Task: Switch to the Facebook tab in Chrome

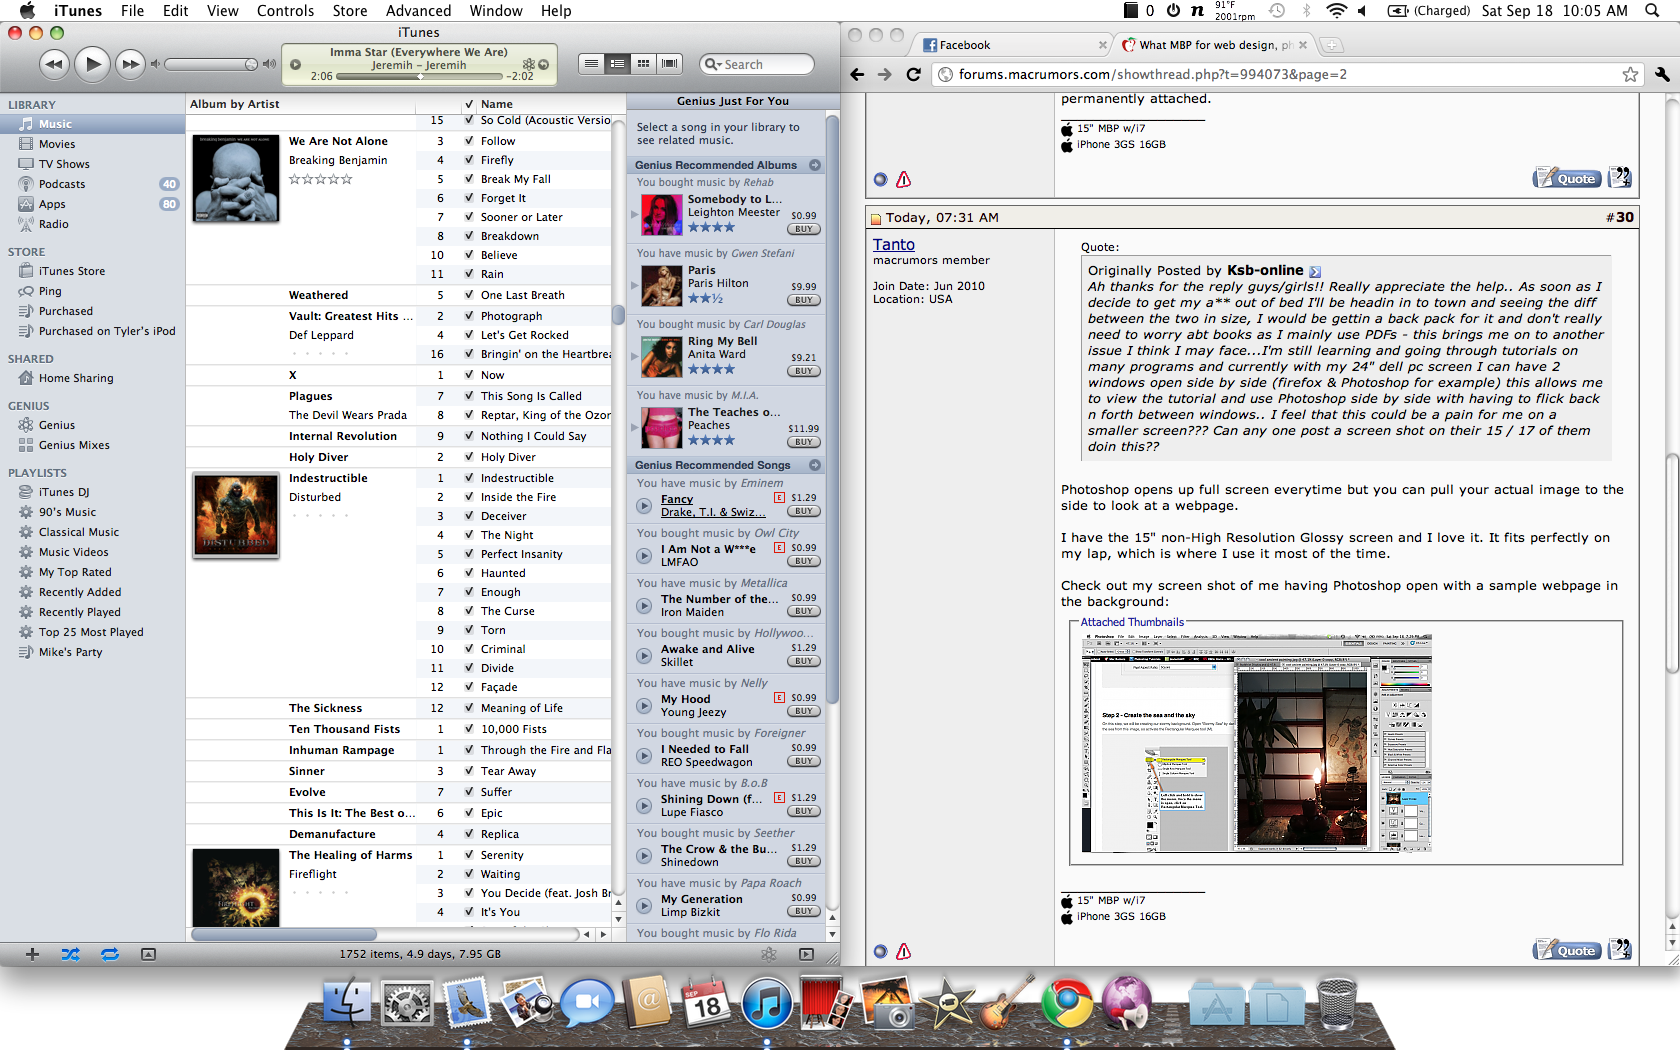Action: (1013, 45)
